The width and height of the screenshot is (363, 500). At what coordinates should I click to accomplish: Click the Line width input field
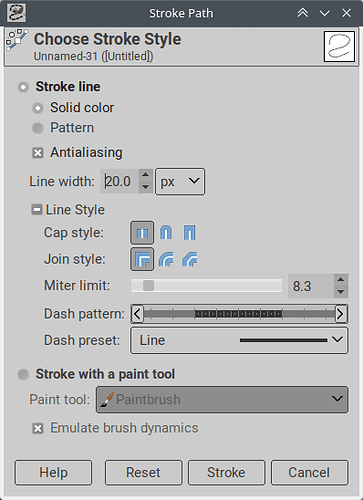[119, 181]
